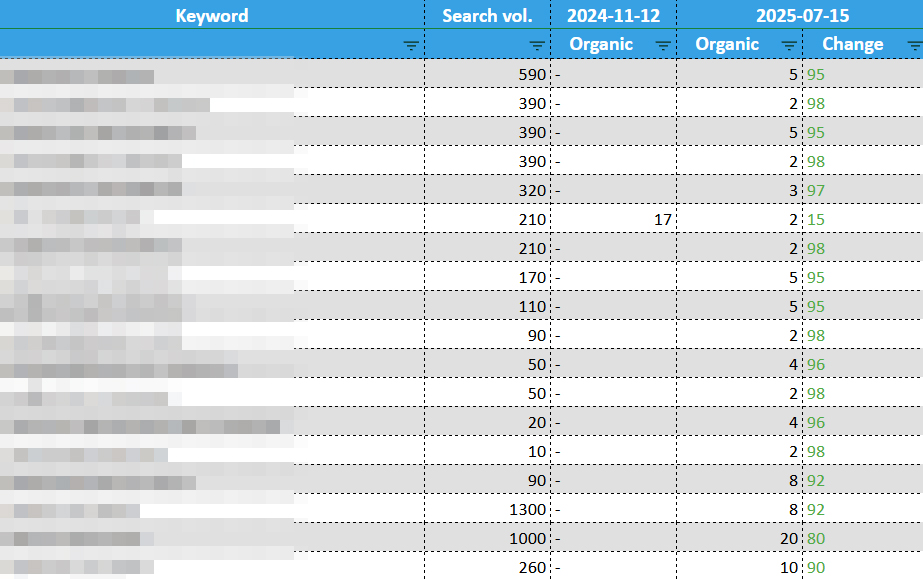Select the 2025-07-15 date header
Viewport: 923px width, 579px height.
(x=803, y=15)
